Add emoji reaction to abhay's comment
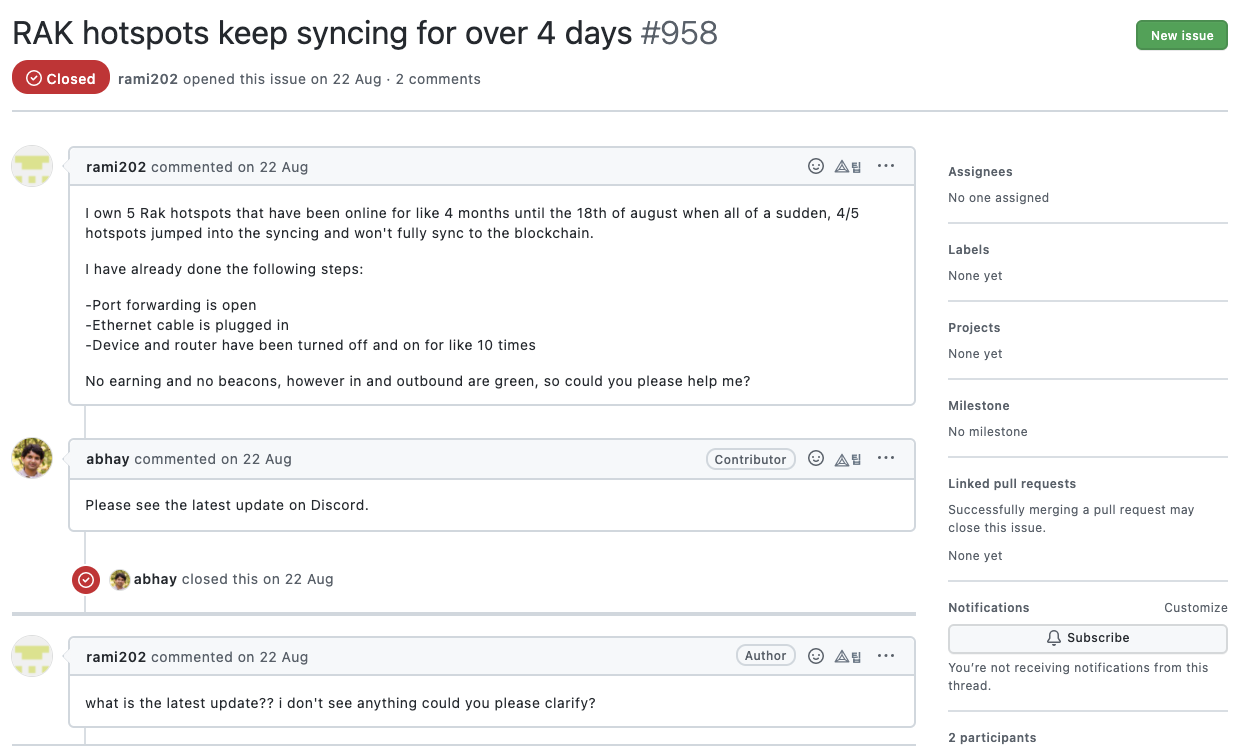The width and height of the screenshot is (1238, 750). [x=816, y=458]
